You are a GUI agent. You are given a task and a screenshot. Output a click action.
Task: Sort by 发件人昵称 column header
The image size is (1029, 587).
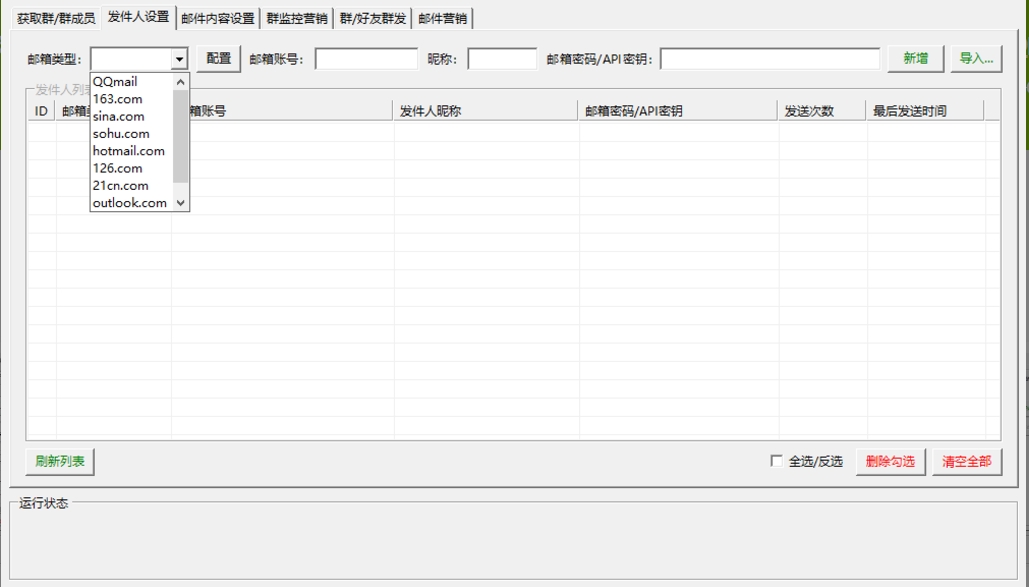coord(486,111)
